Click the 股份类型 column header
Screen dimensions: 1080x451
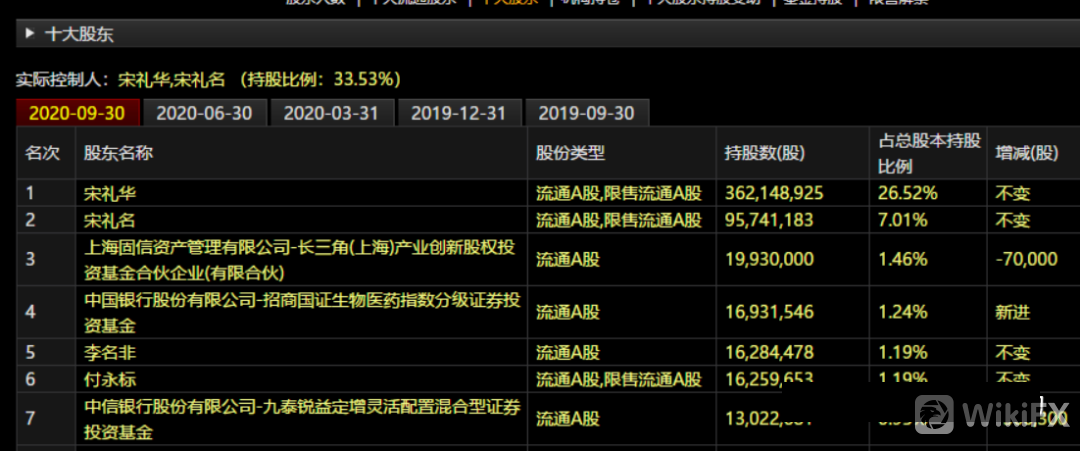[x=570, y=153]
